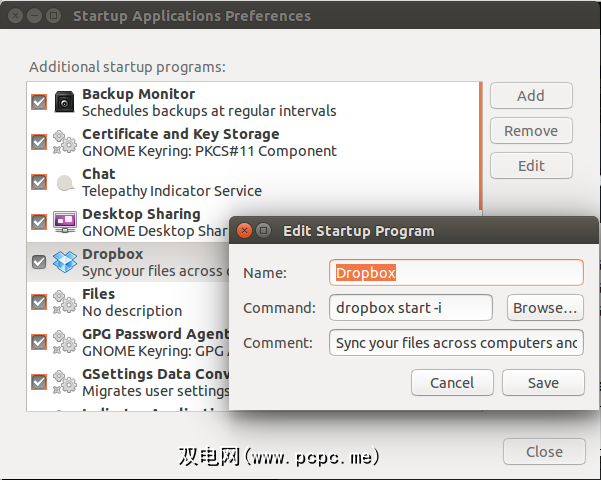
Task: Click the Certificate and Key Storage gears icon
Action: click(x=65, y=142)
